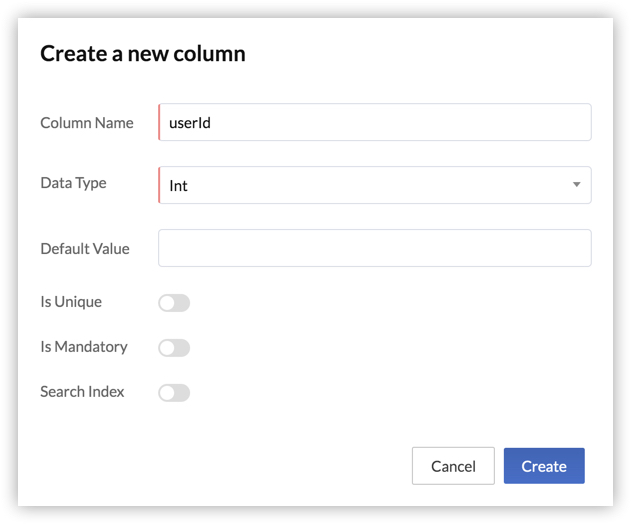
Task: Click the Column Name input field
Action: (x=375, y=123)
